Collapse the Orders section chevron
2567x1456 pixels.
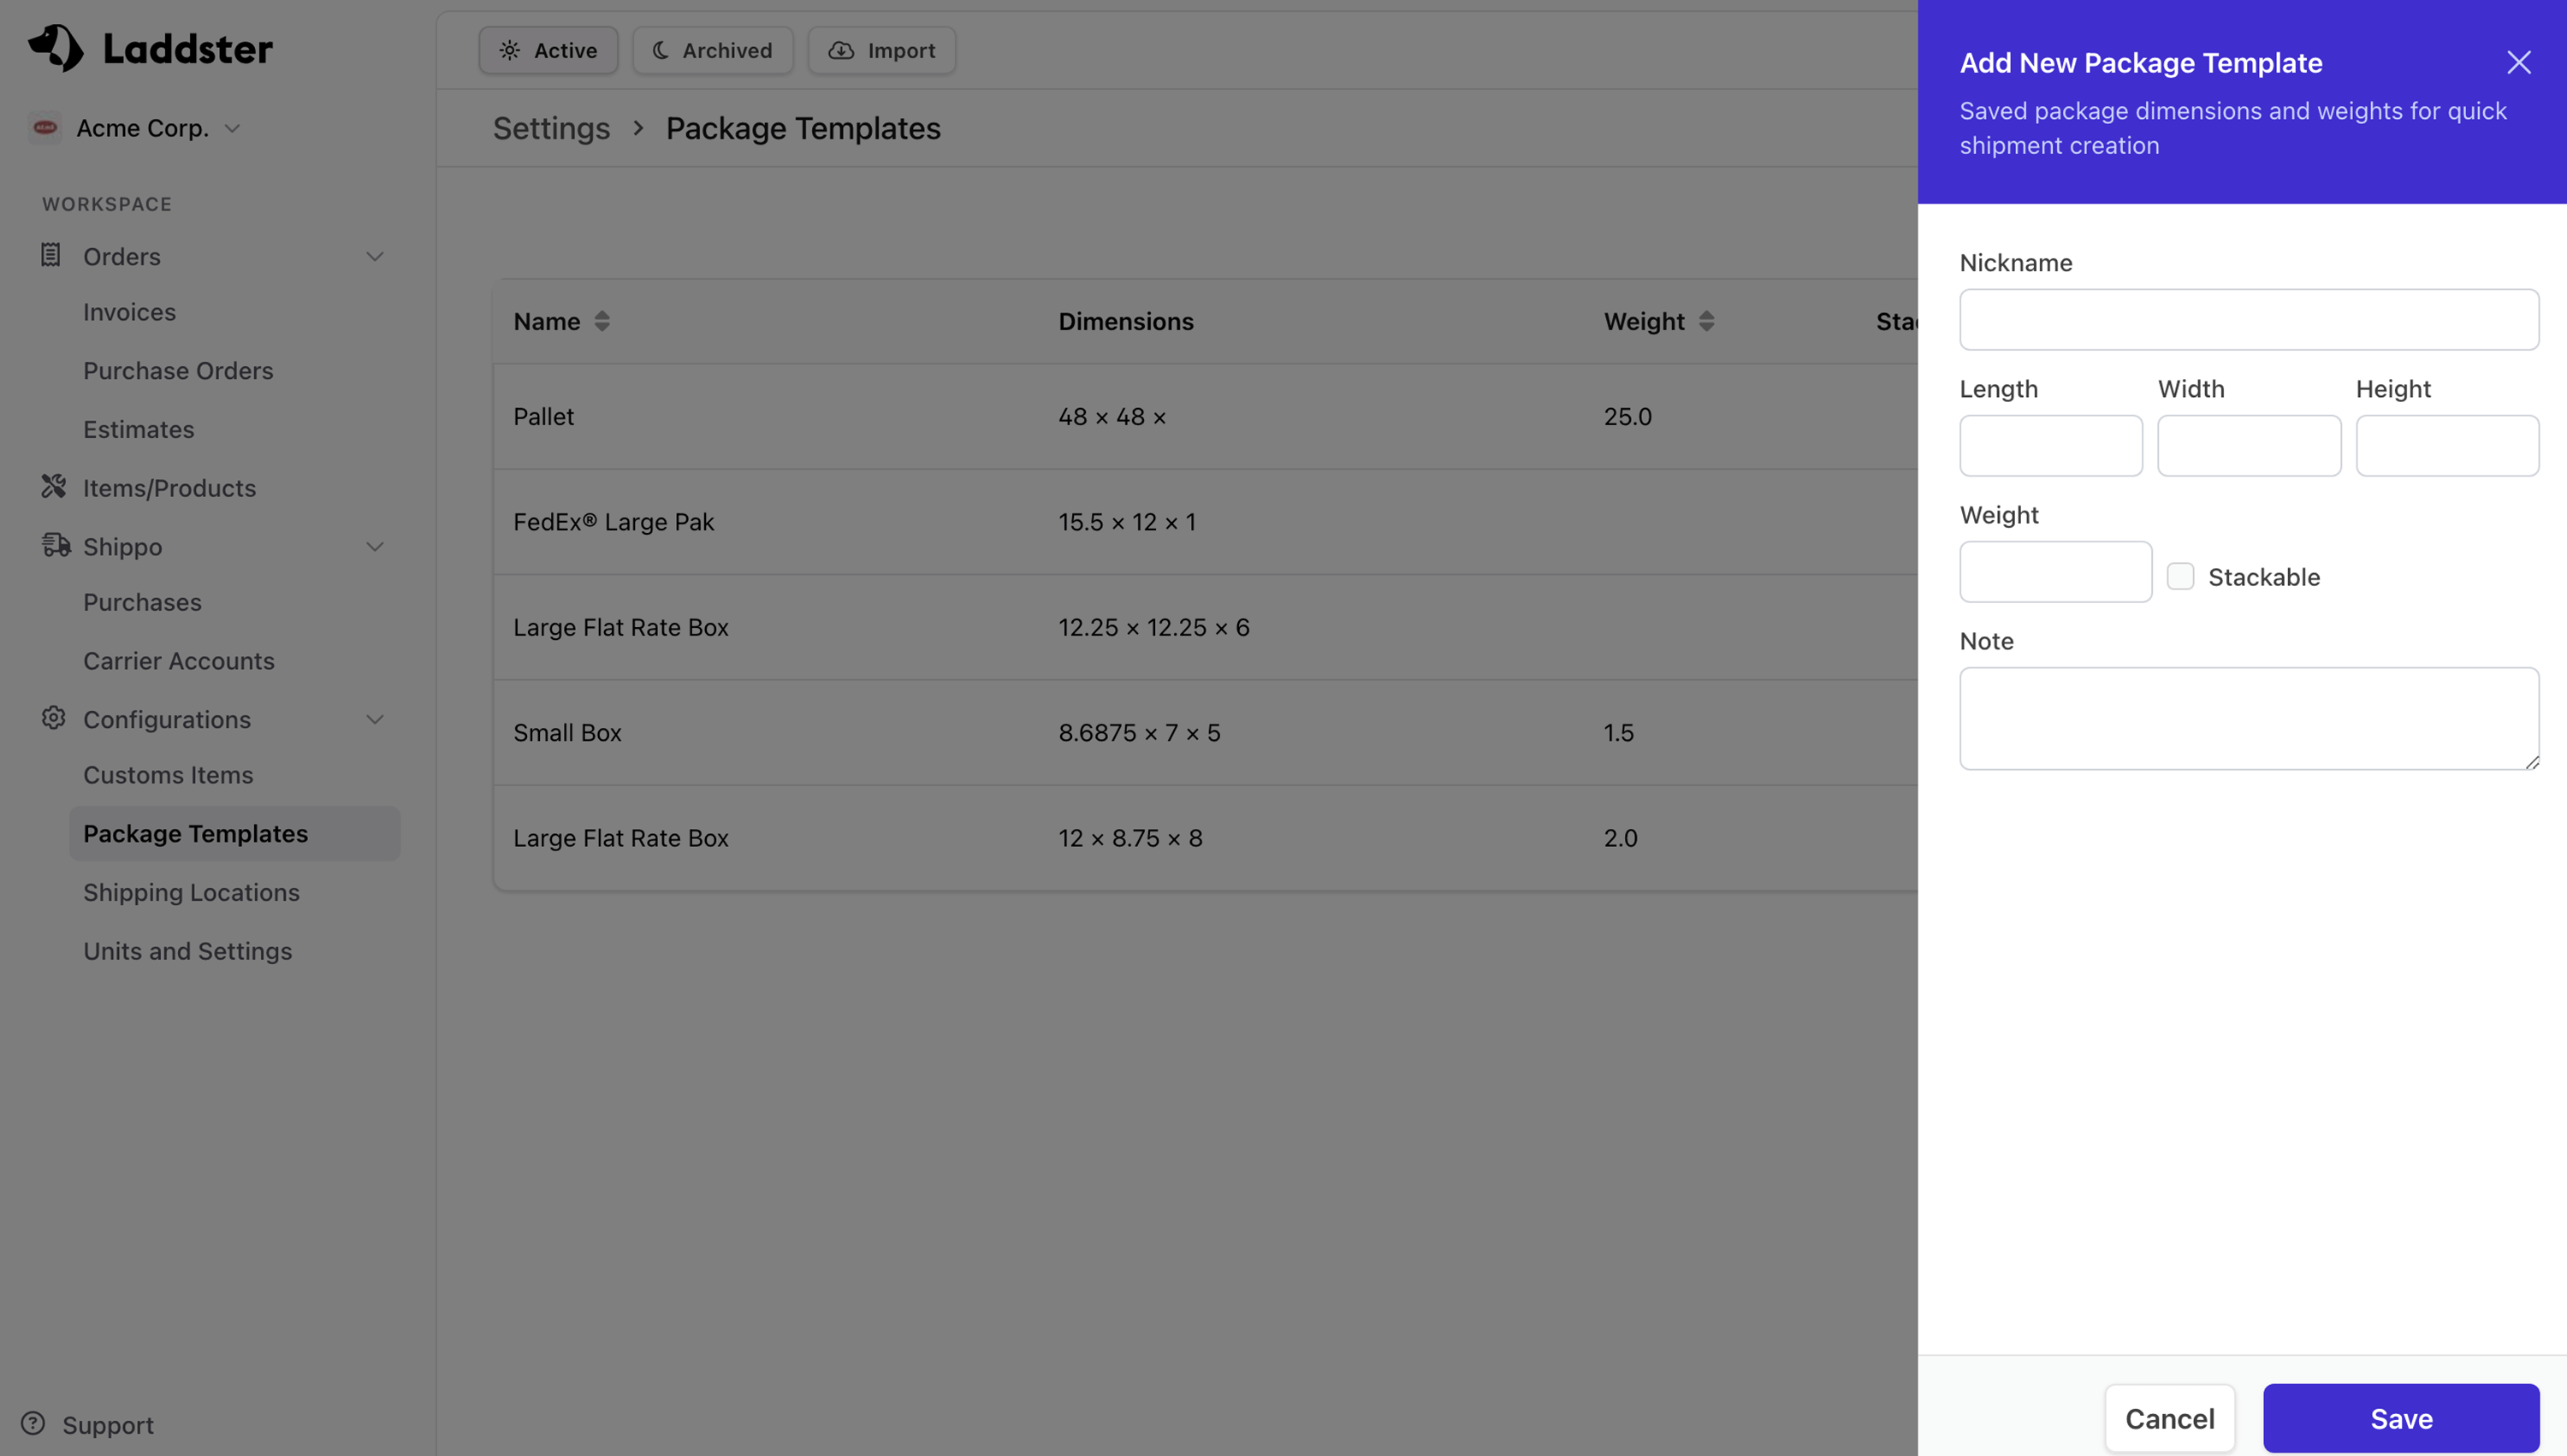(x=375, y=257)
